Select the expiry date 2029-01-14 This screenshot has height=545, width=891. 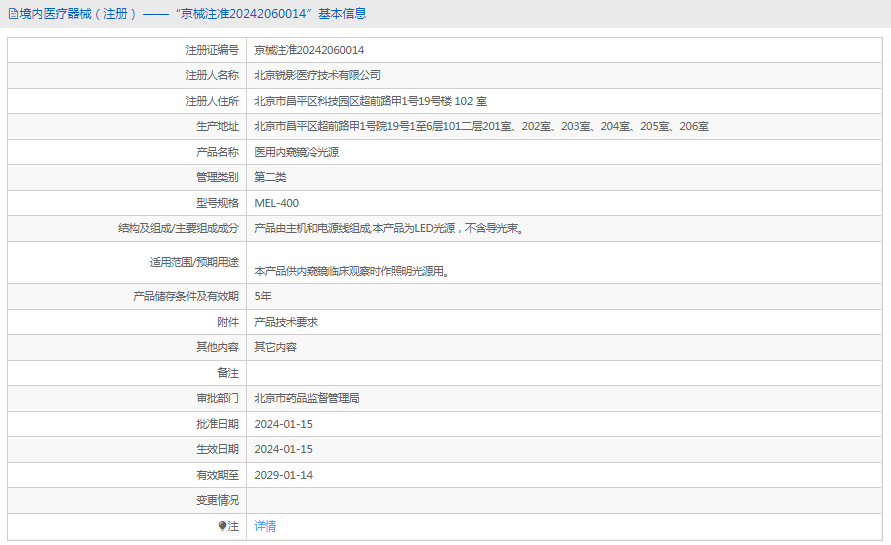284,475
